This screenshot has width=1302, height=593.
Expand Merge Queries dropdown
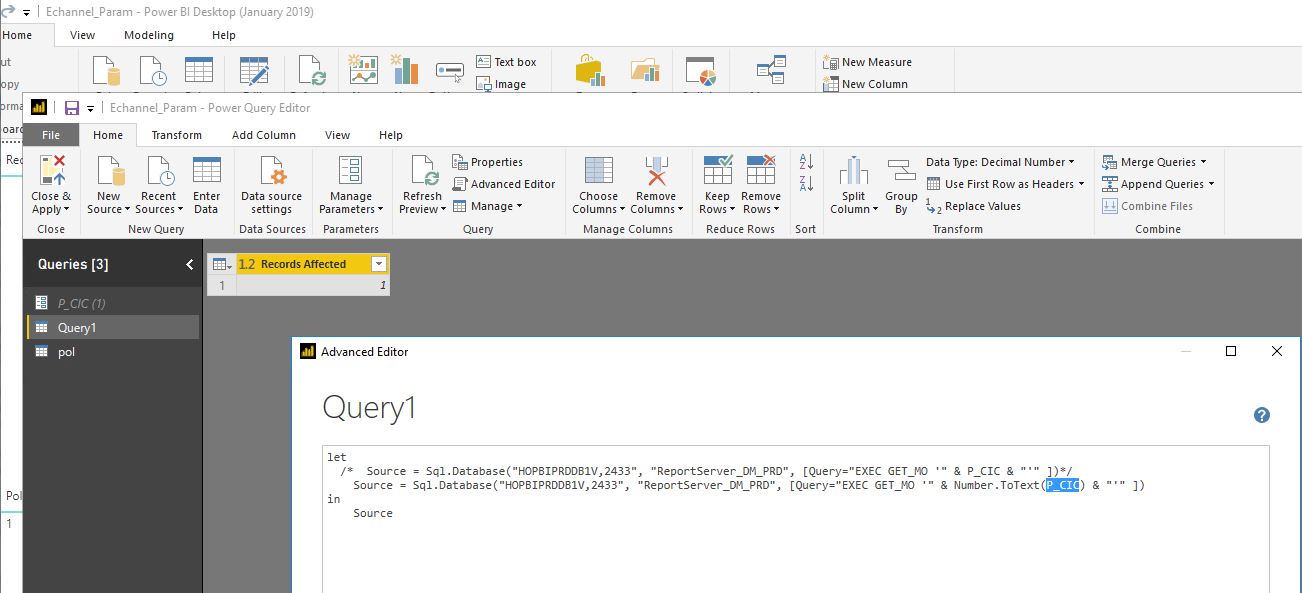(x=1203, y=162)
